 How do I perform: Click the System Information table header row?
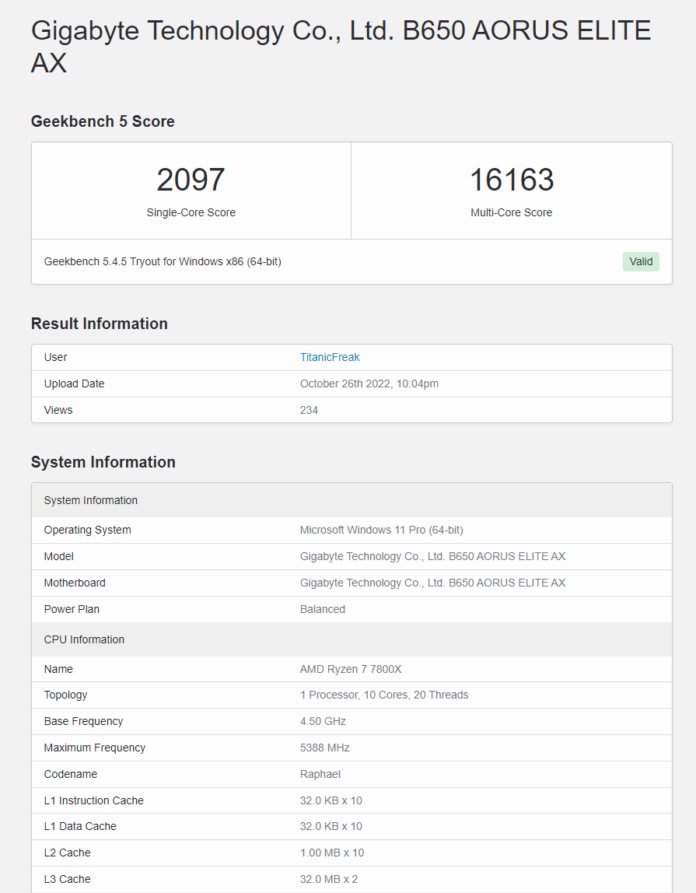[x=352, y=500]
